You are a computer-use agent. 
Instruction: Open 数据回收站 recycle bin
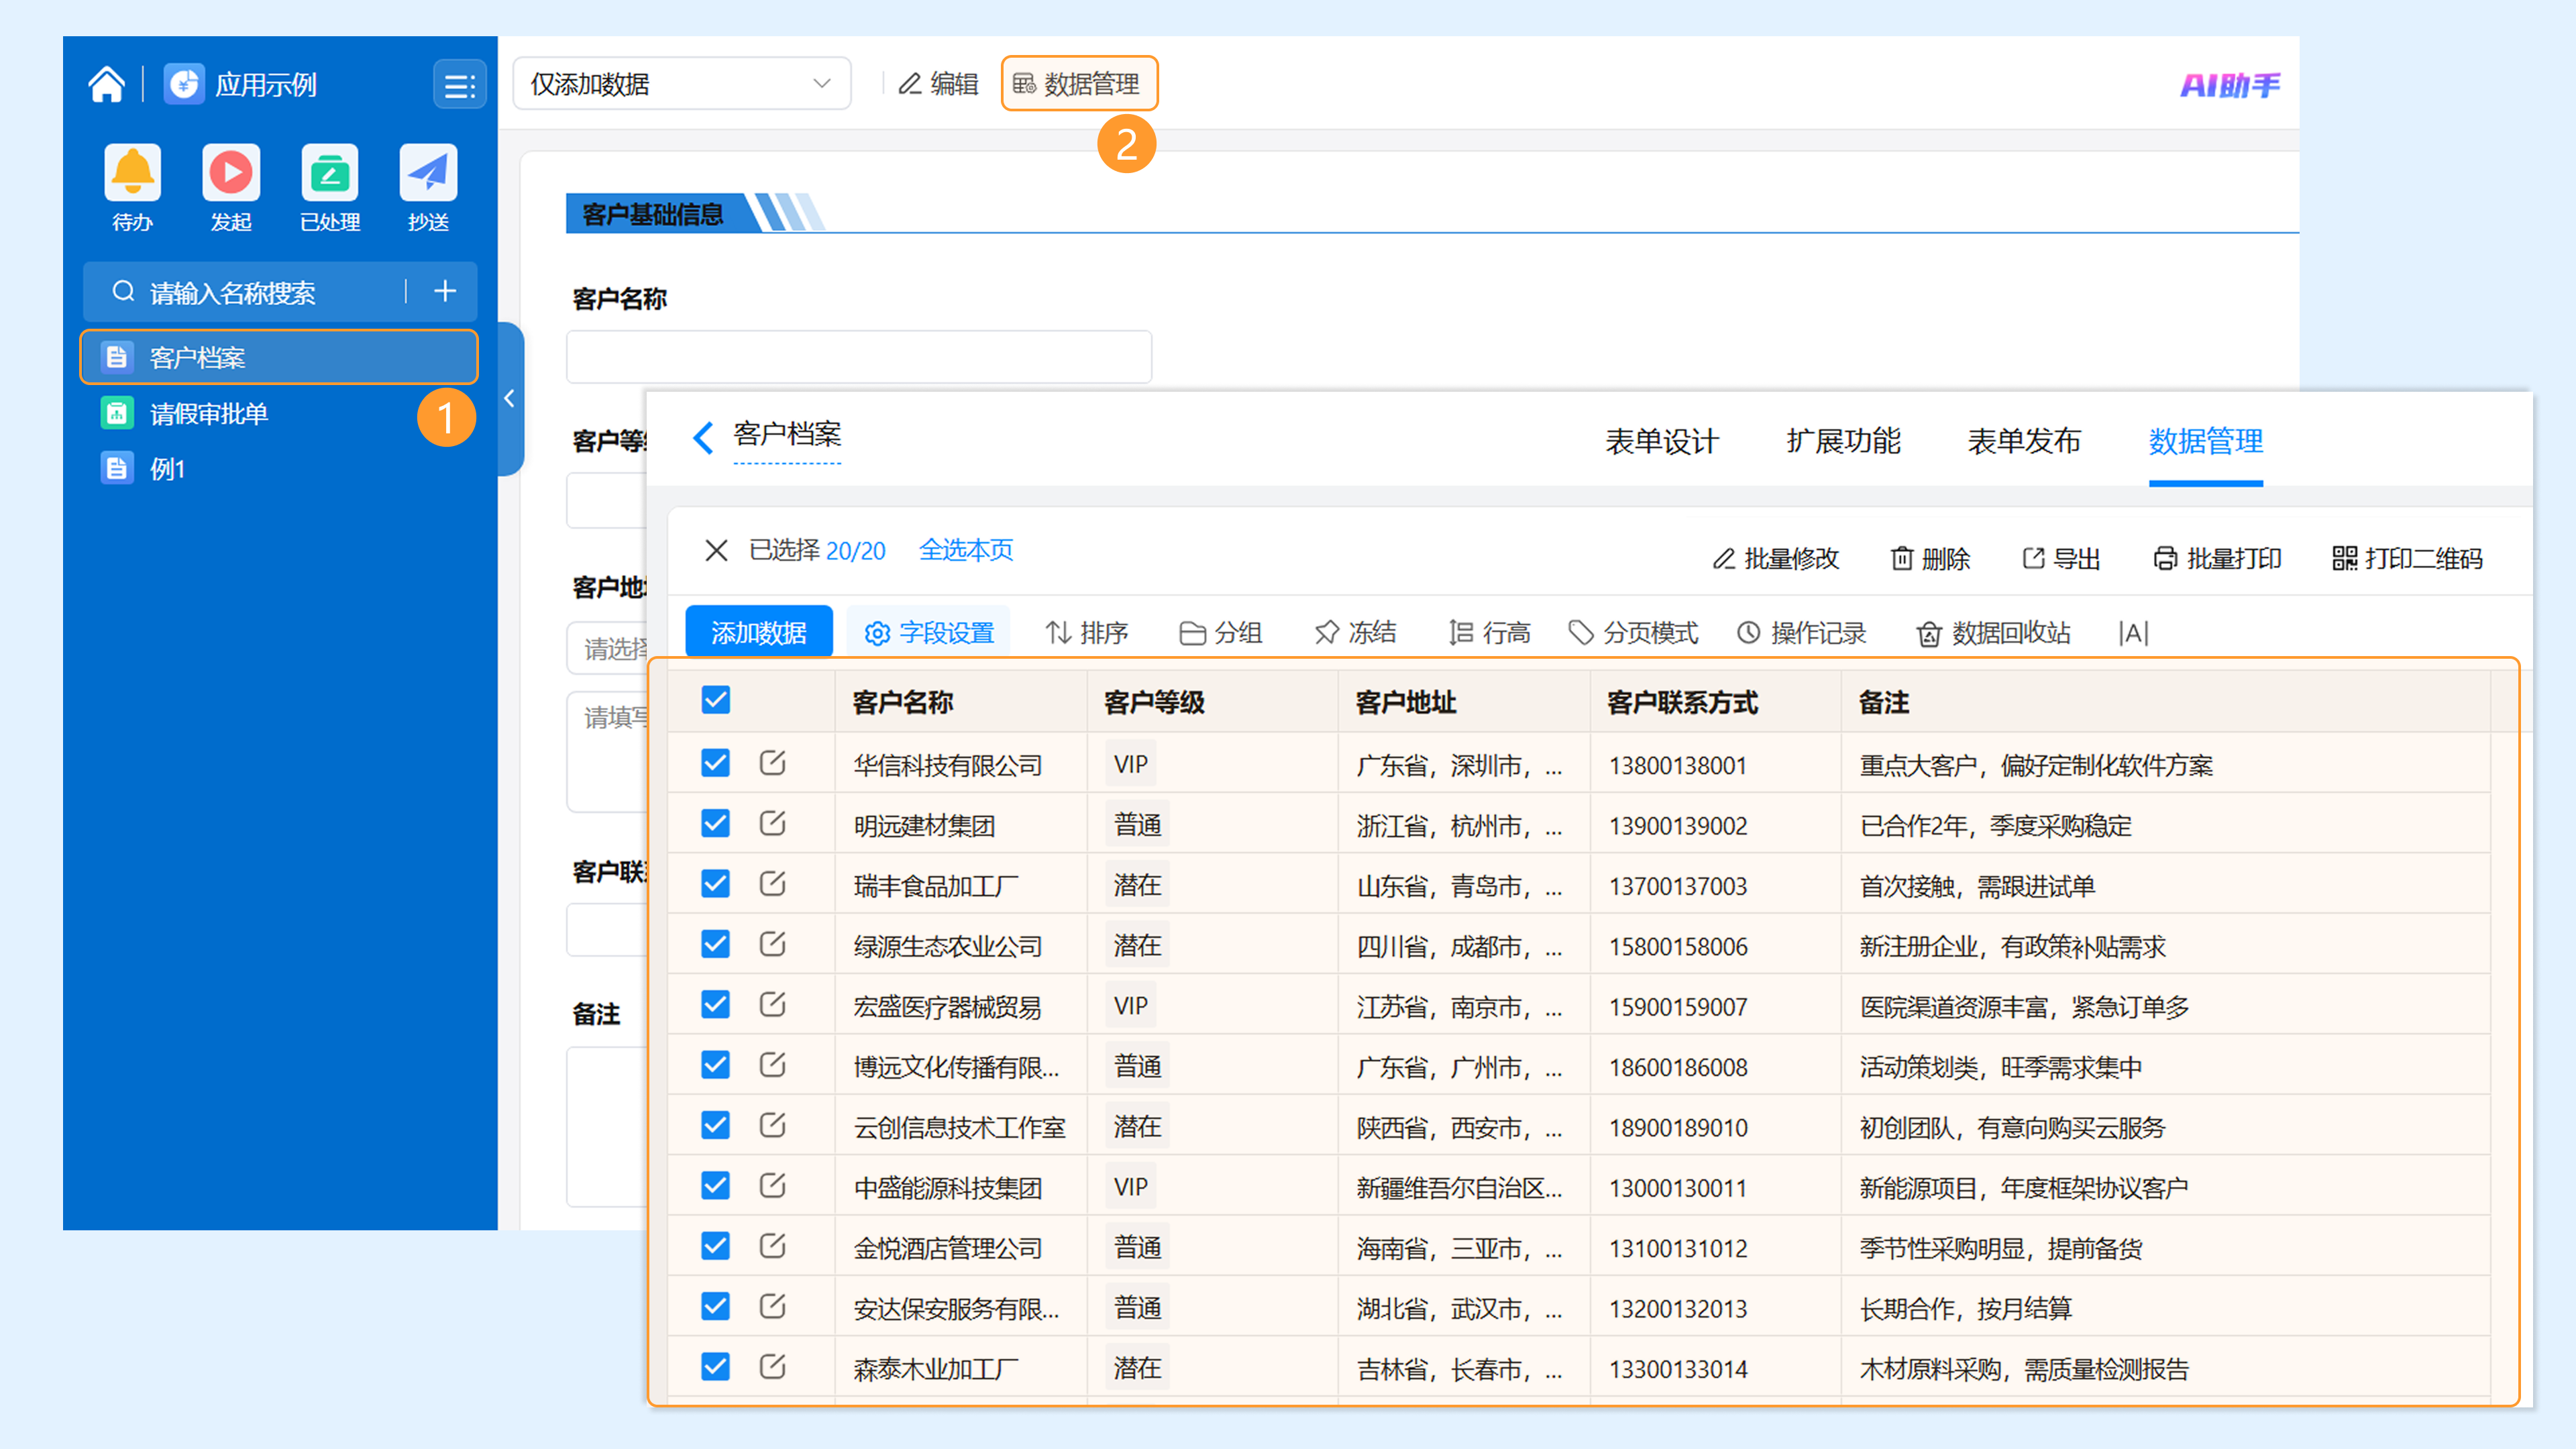[1993, 633]
